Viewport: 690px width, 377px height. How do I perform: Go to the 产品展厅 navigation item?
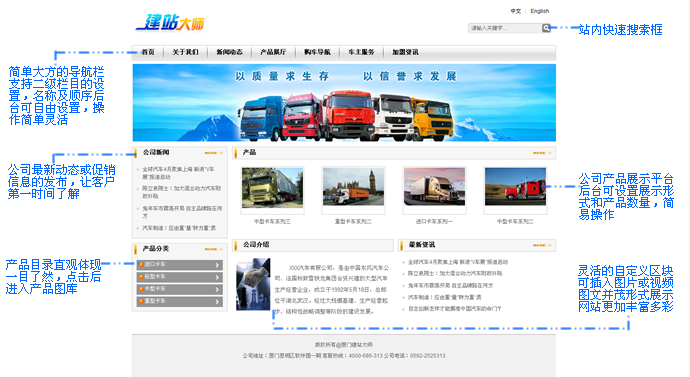(x=273, y=52)
